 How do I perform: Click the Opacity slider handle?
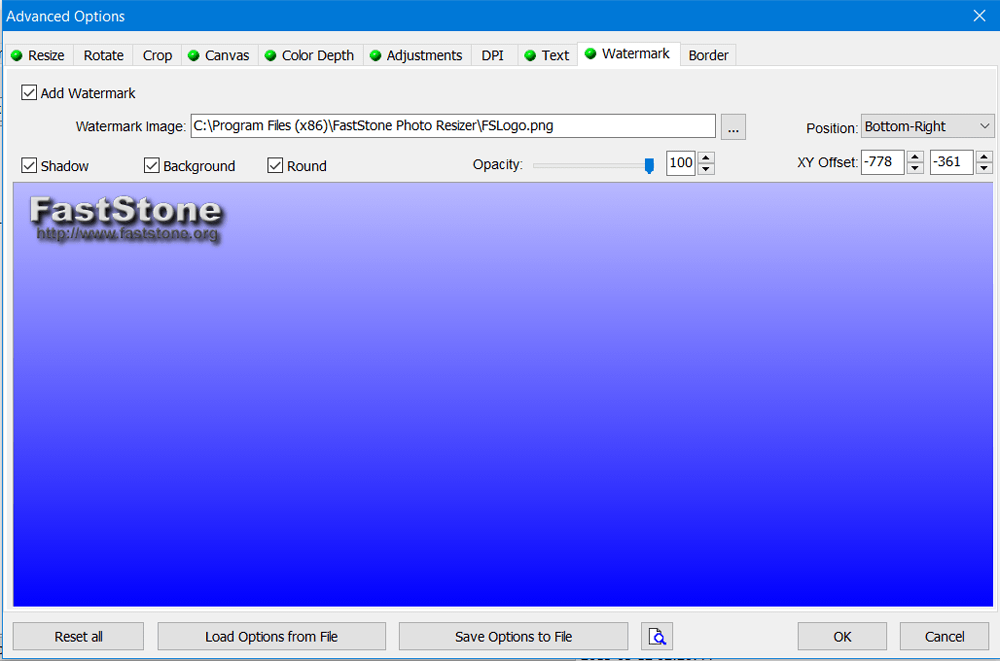click(x=649, y=166)
